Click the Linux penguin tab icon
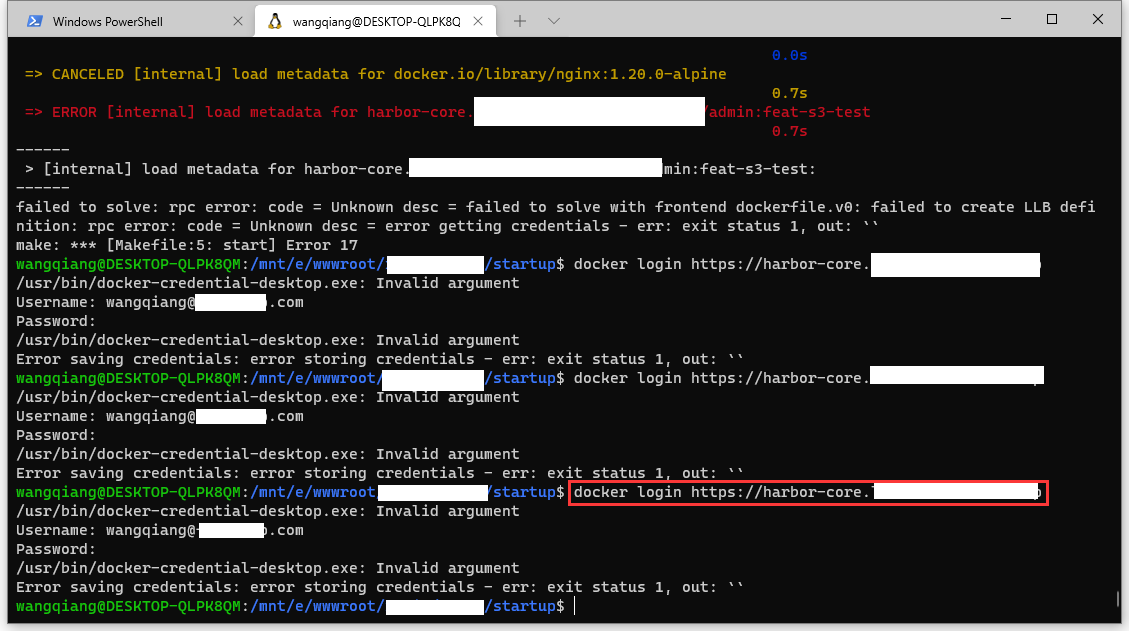This screenshot has height=631, width=1129. (x=274, y=22)
